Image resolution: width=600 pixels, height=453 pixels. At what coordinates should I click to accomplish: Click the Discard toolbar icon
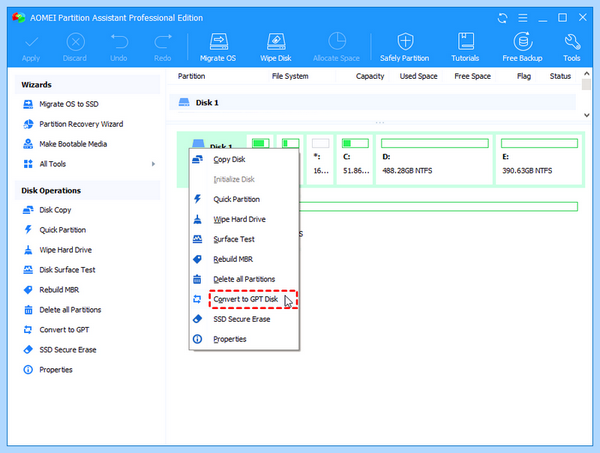(x=75, y=42)
